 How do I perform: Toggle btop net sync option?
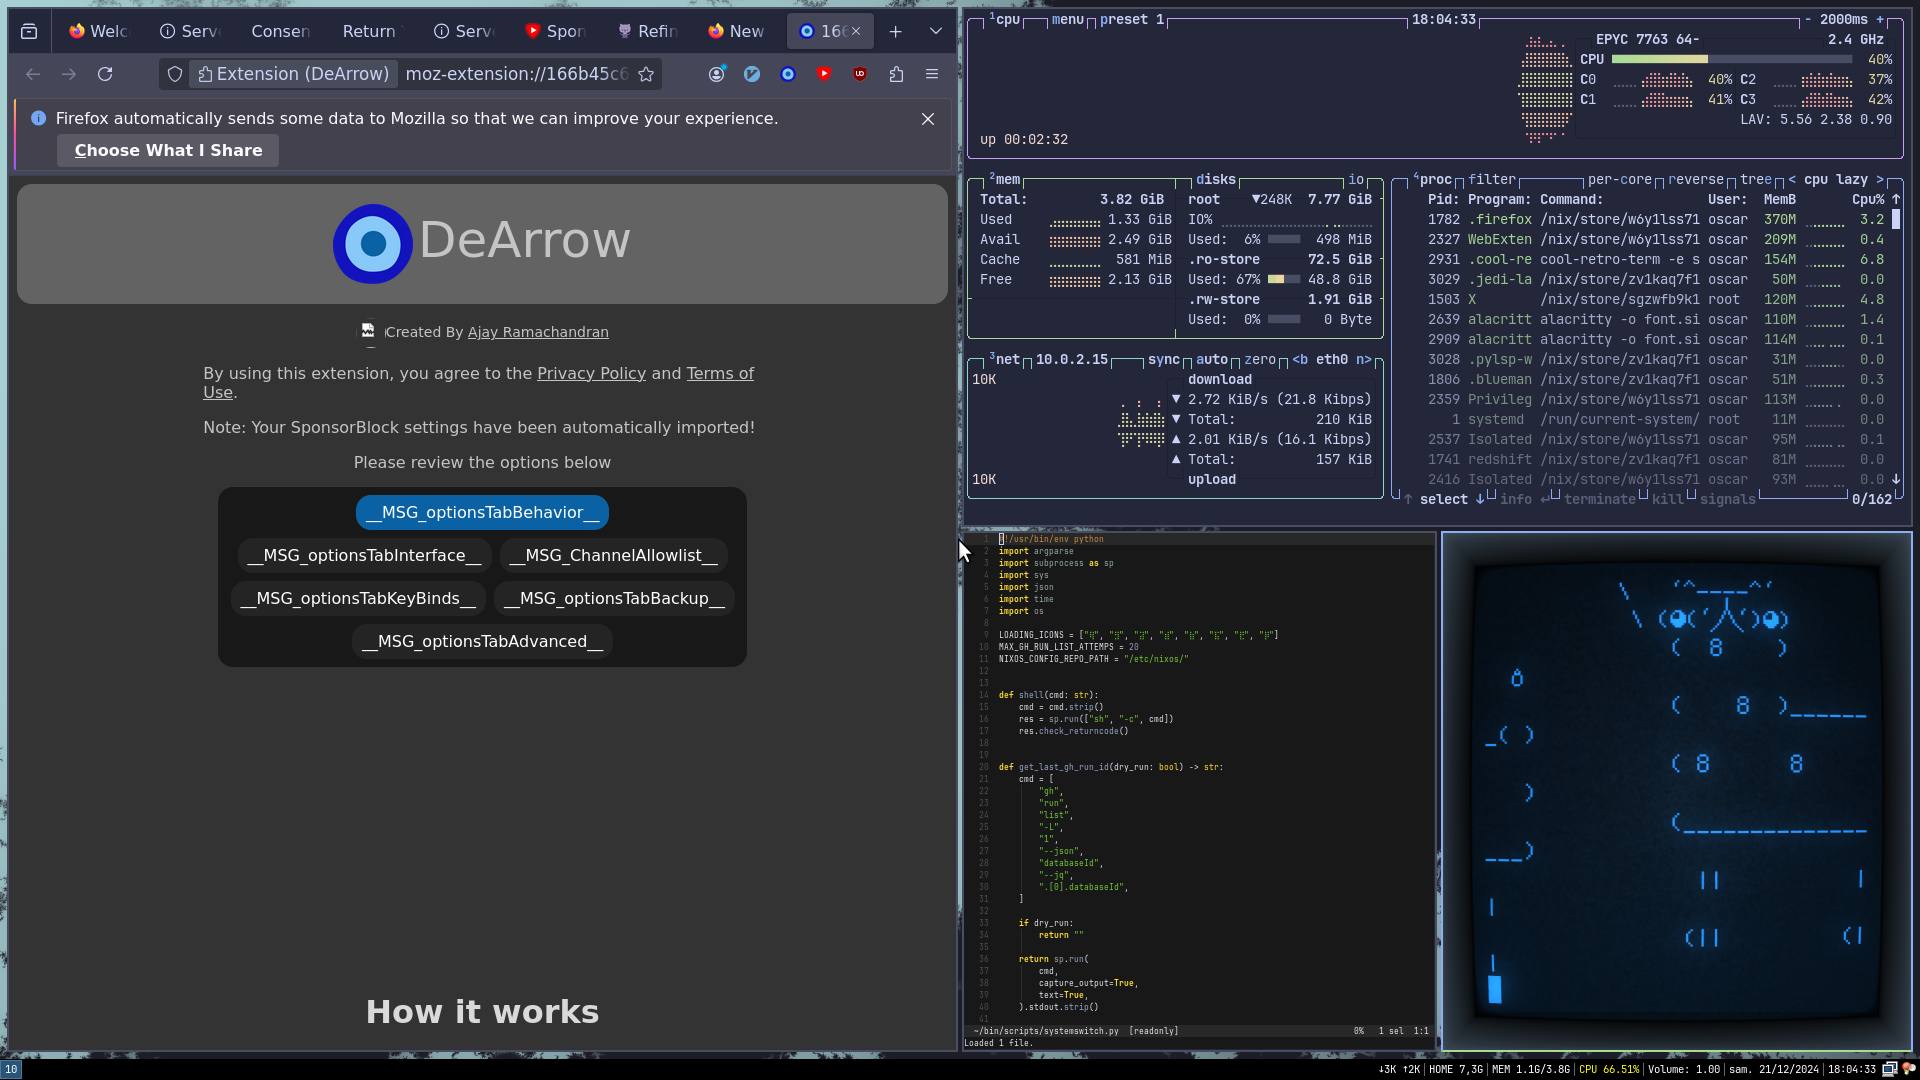click(x=1164, y=359)
